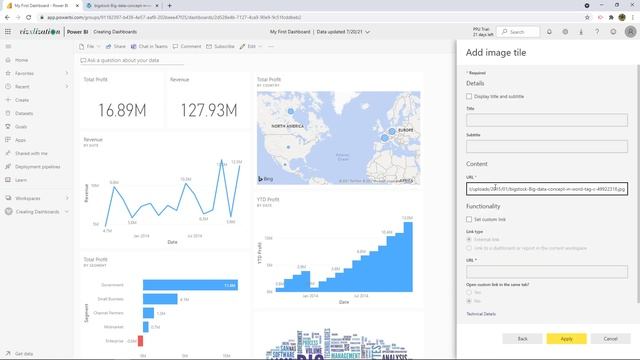Expand the Creating Dashboards workspace chevron
This screenshot has height=360, width=640.
(67, 212)
